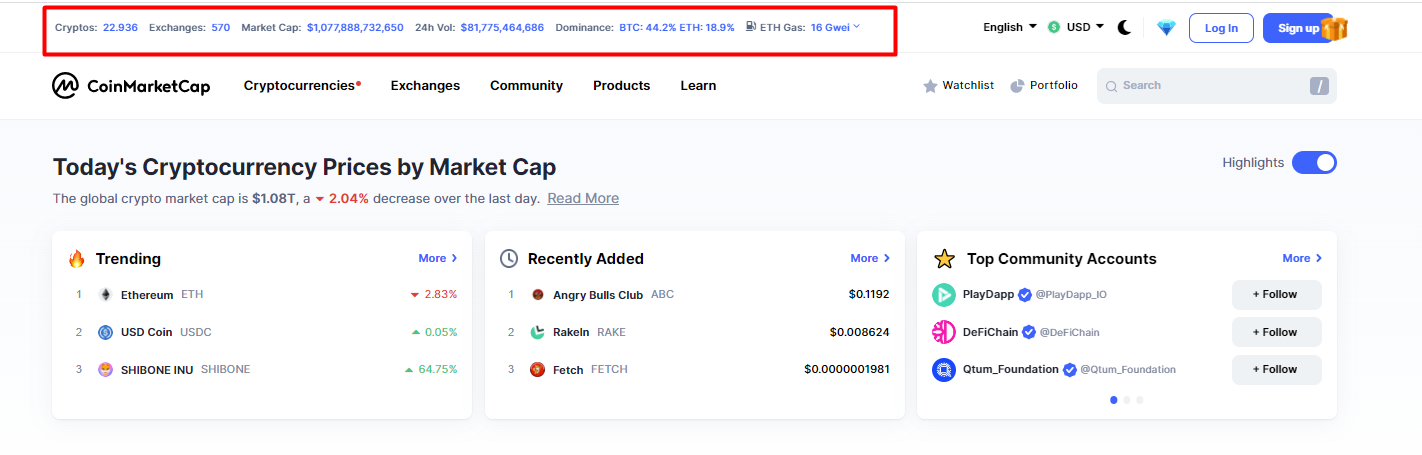Image resolution: width=1422 pixels, height=455 pixels.
Task: Click the Log In button
Action: click(x=1221, y=28)
